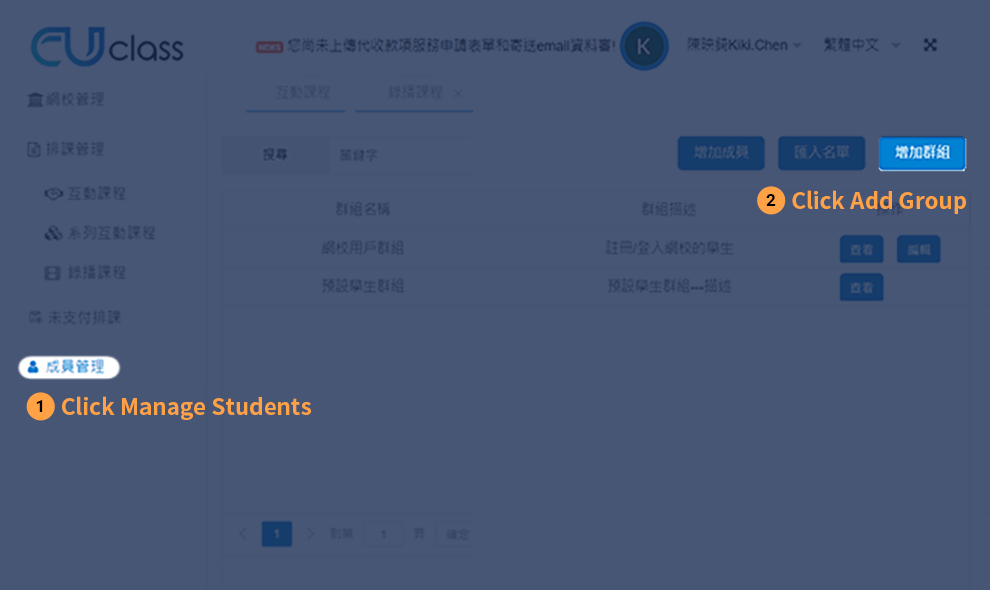This screenshot has width=990, height=590.
Task: Click the news notice about email資料
Action: [451, 45]
